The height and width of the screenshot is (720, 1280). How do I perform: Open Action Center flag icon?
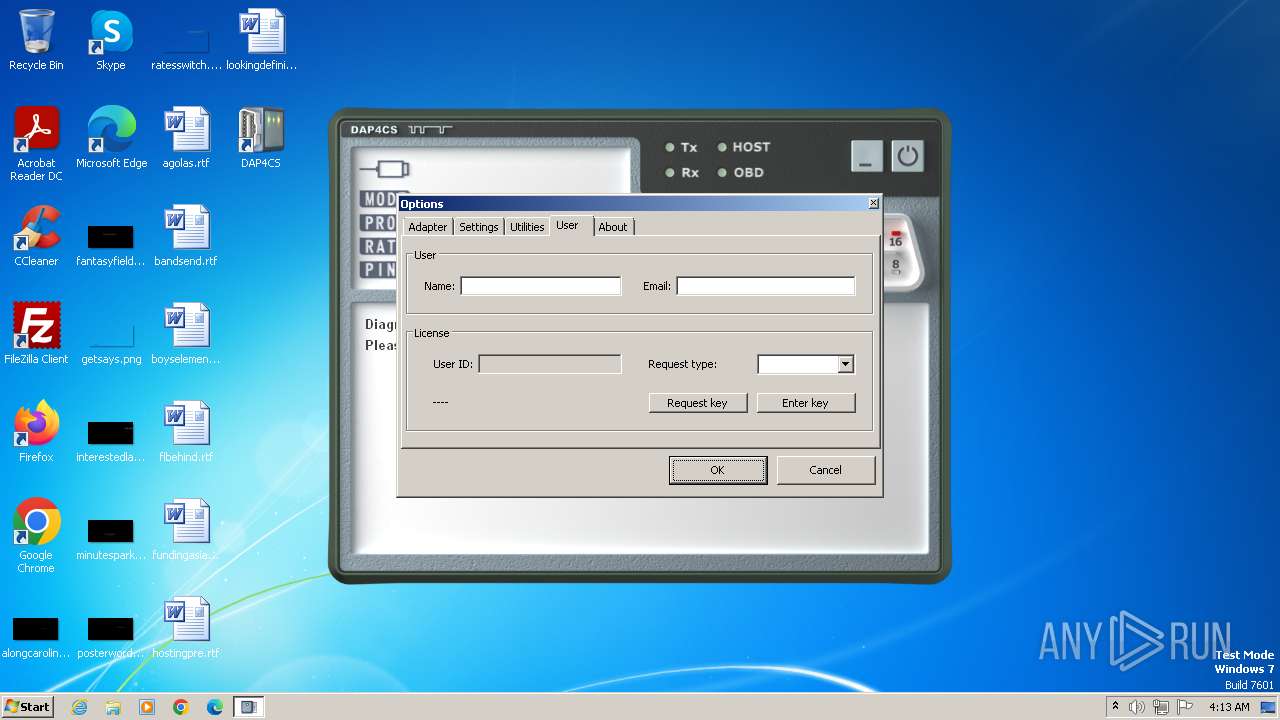tap(1185, 707)
